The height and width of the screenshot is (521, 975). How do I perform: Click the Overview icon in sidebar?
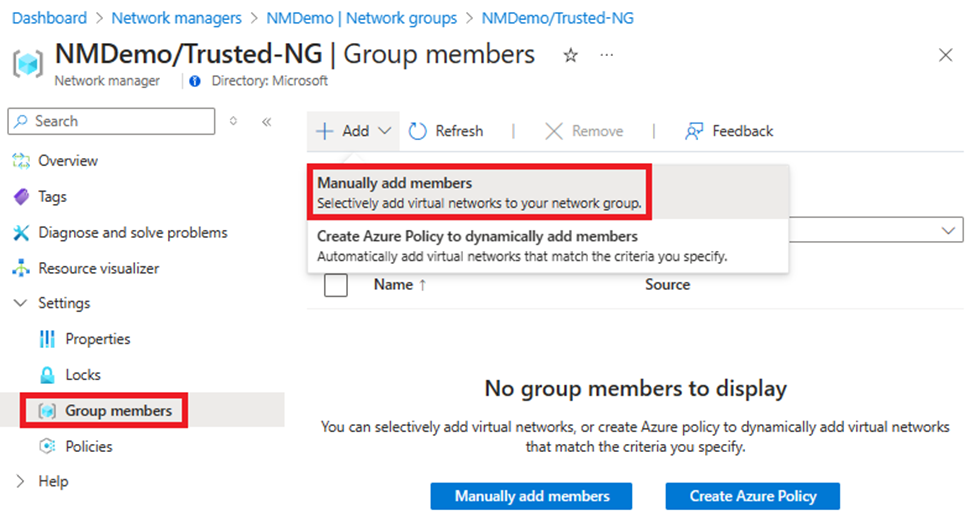pyautogui.click(x=21, y=161)
